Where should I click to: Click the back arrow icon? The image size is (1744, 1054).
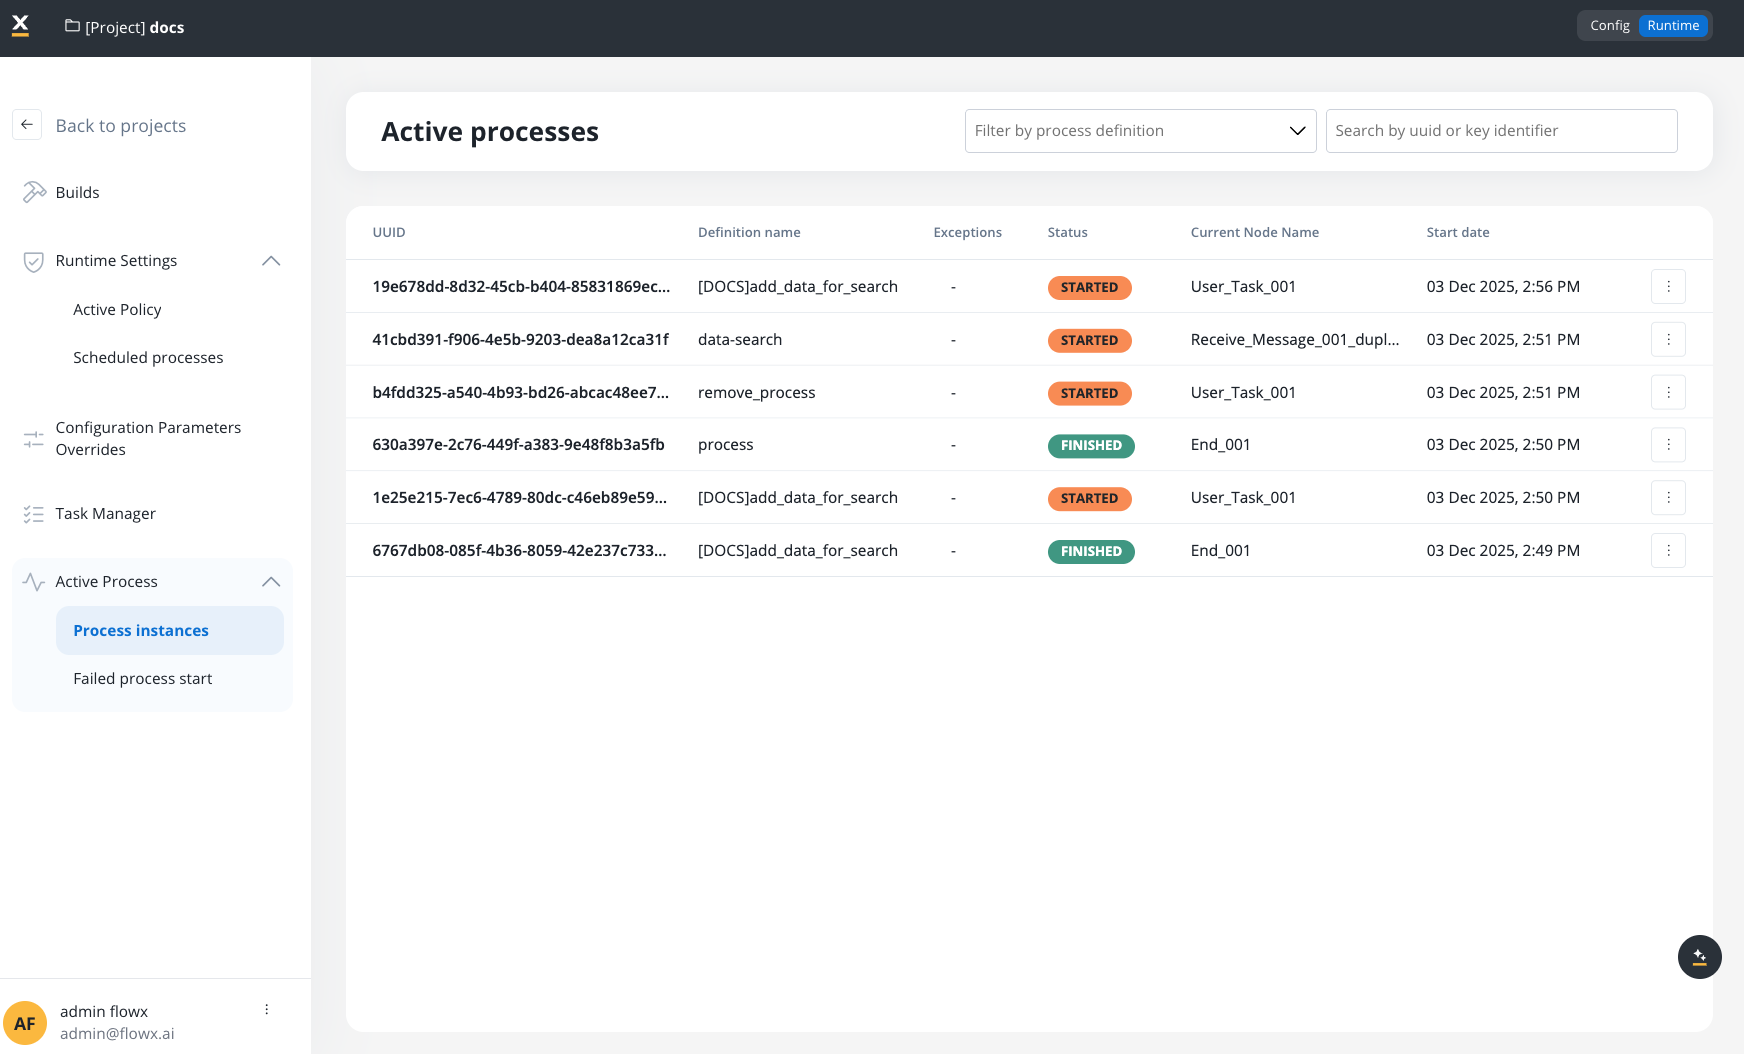(x=27, y=125)
